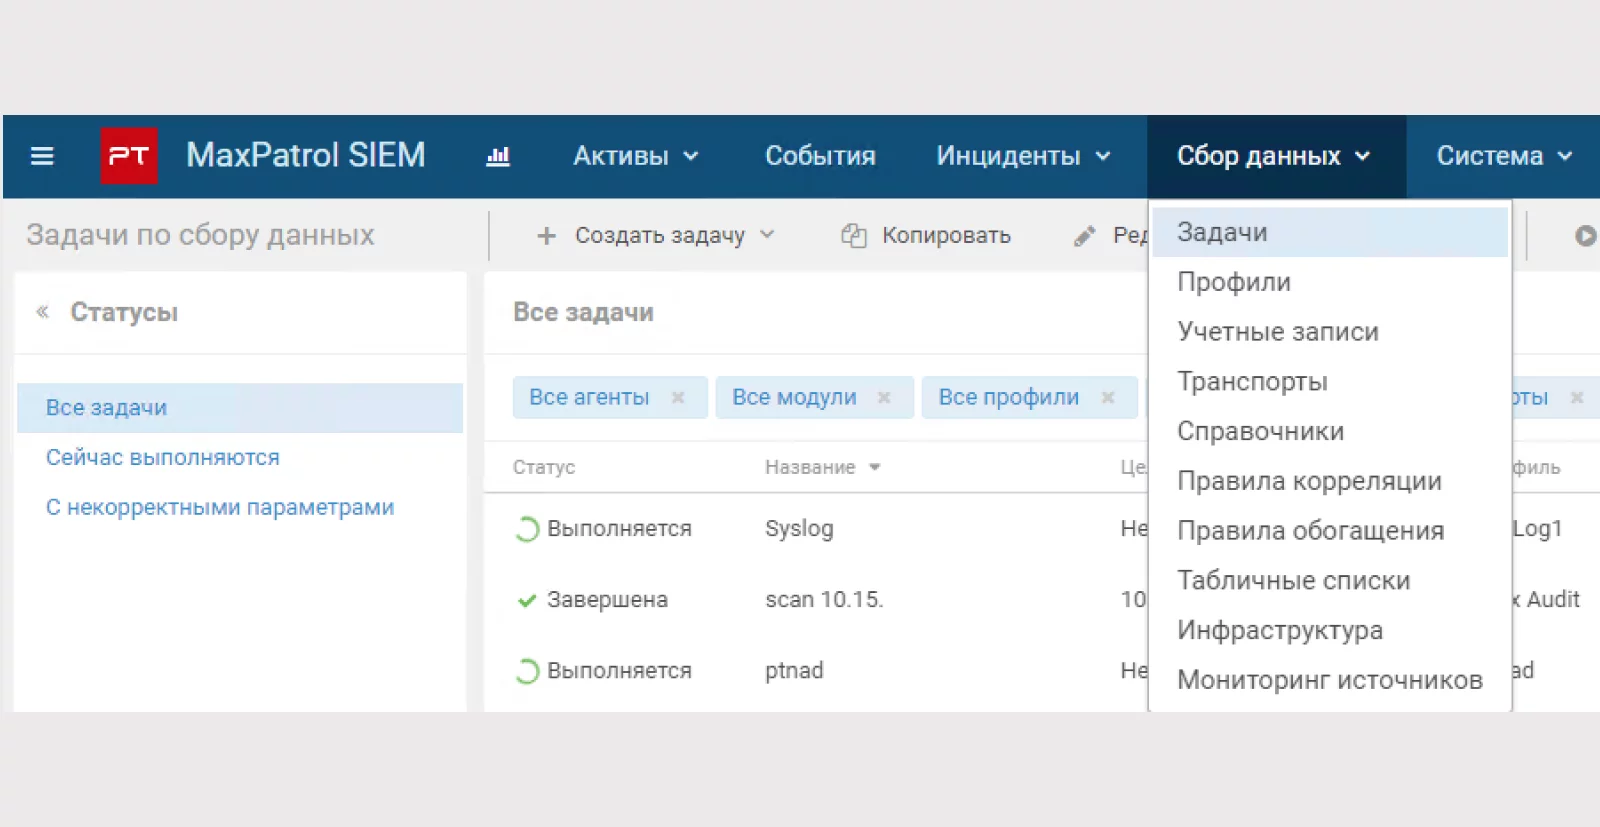Click Завершена status text

607,600
